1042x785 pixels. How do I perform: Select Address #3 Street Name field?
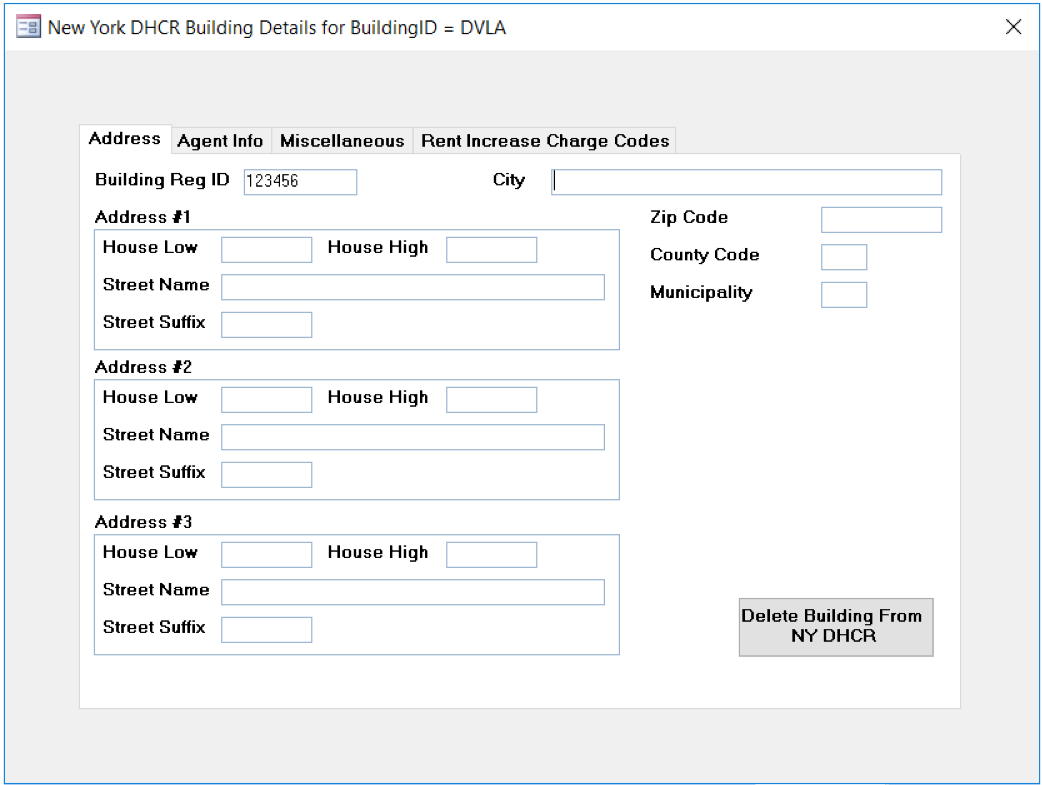[x=413, y=592]
